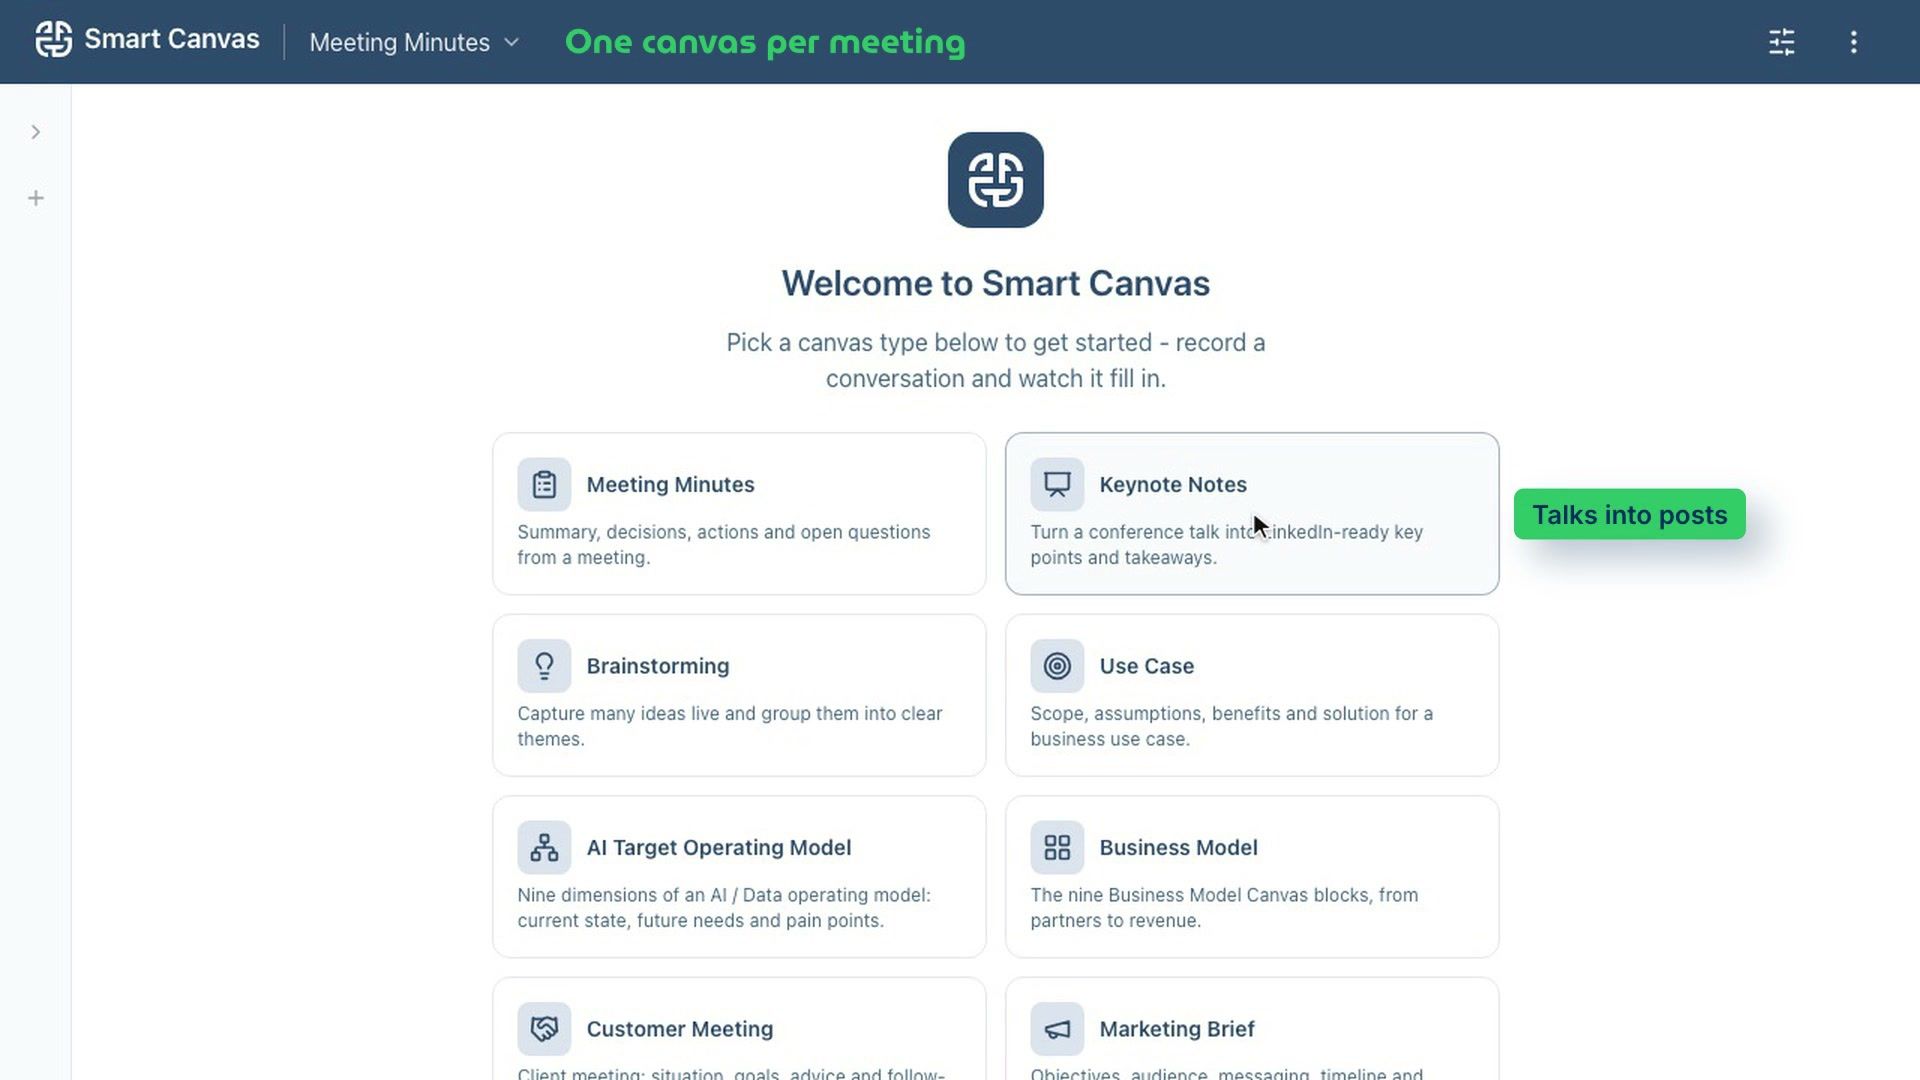The width and height of the screenshot is (1920, 1080).
Task: Click 'Scope, assumptions, benefits and solution' description
Action: 1231,726
